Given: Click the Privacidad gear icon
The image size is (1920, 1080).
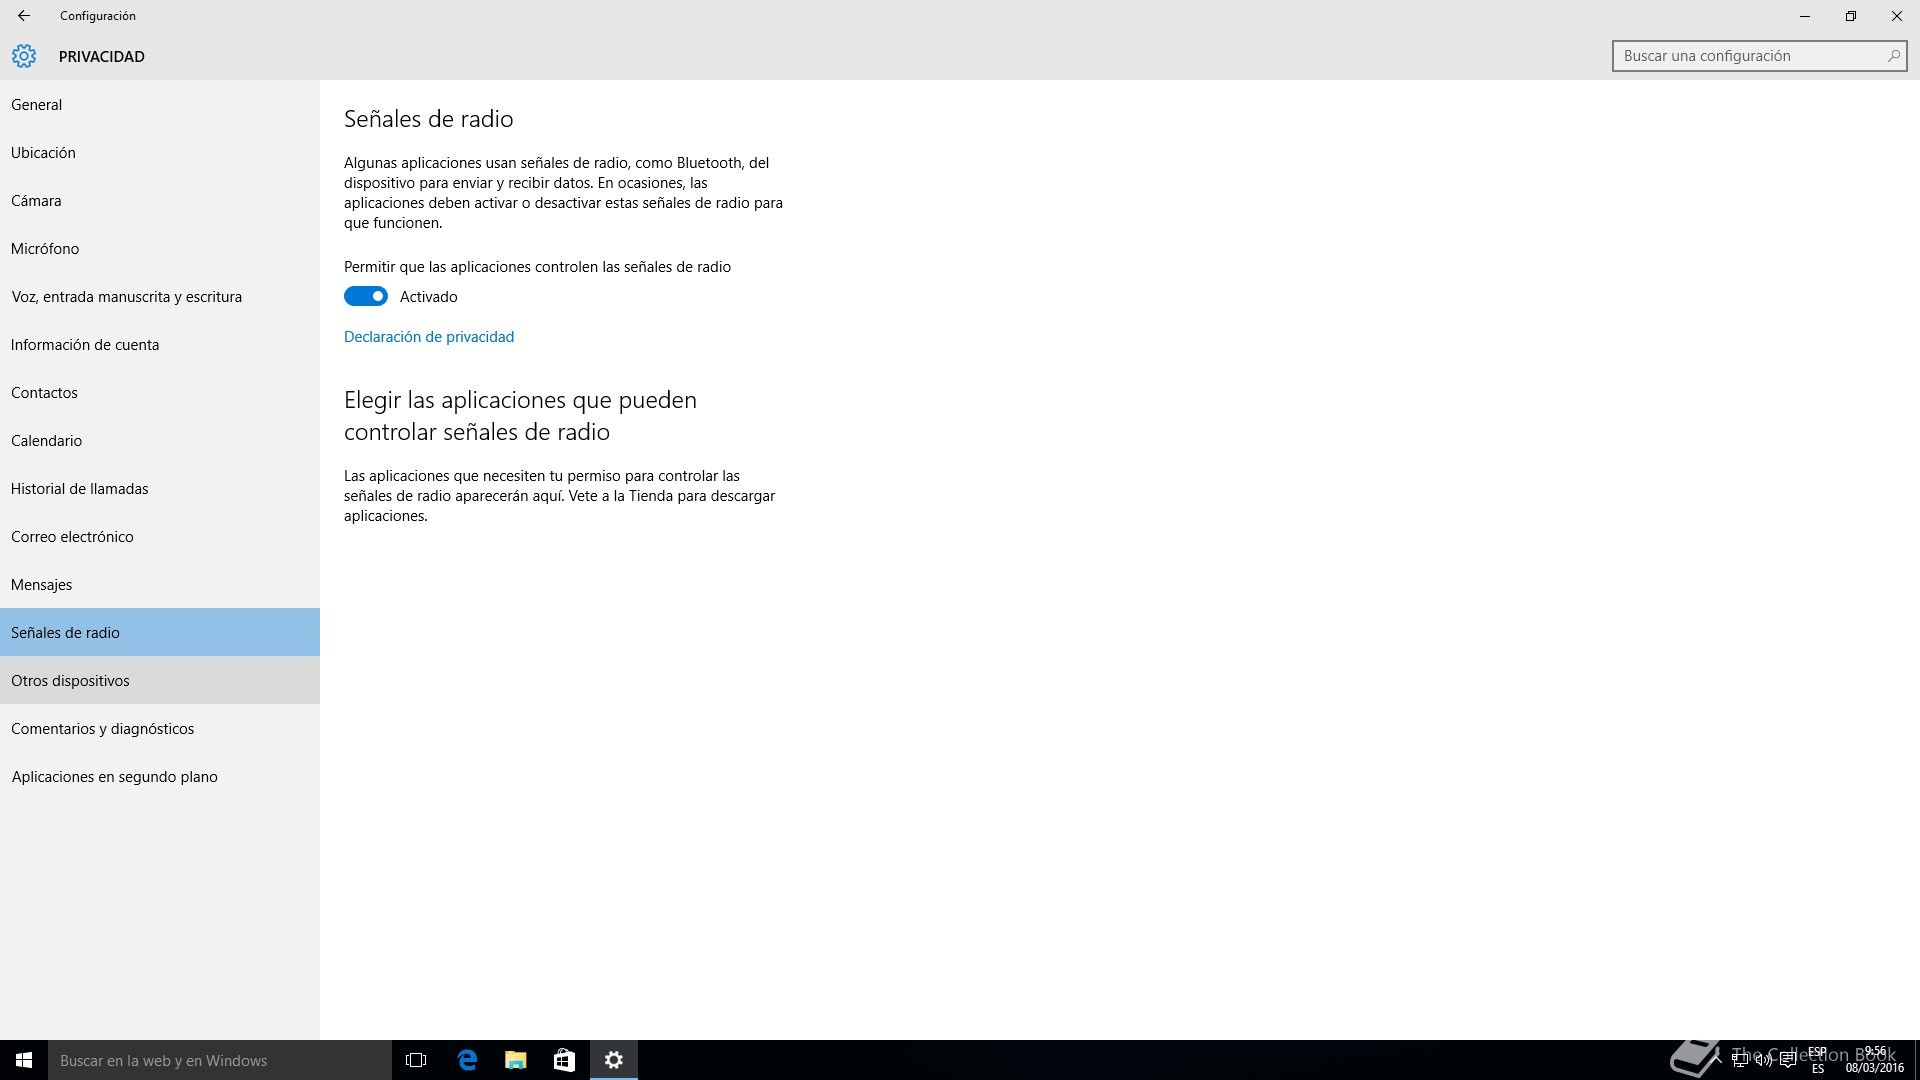Looking at the screenshot, I should [24, 56].
